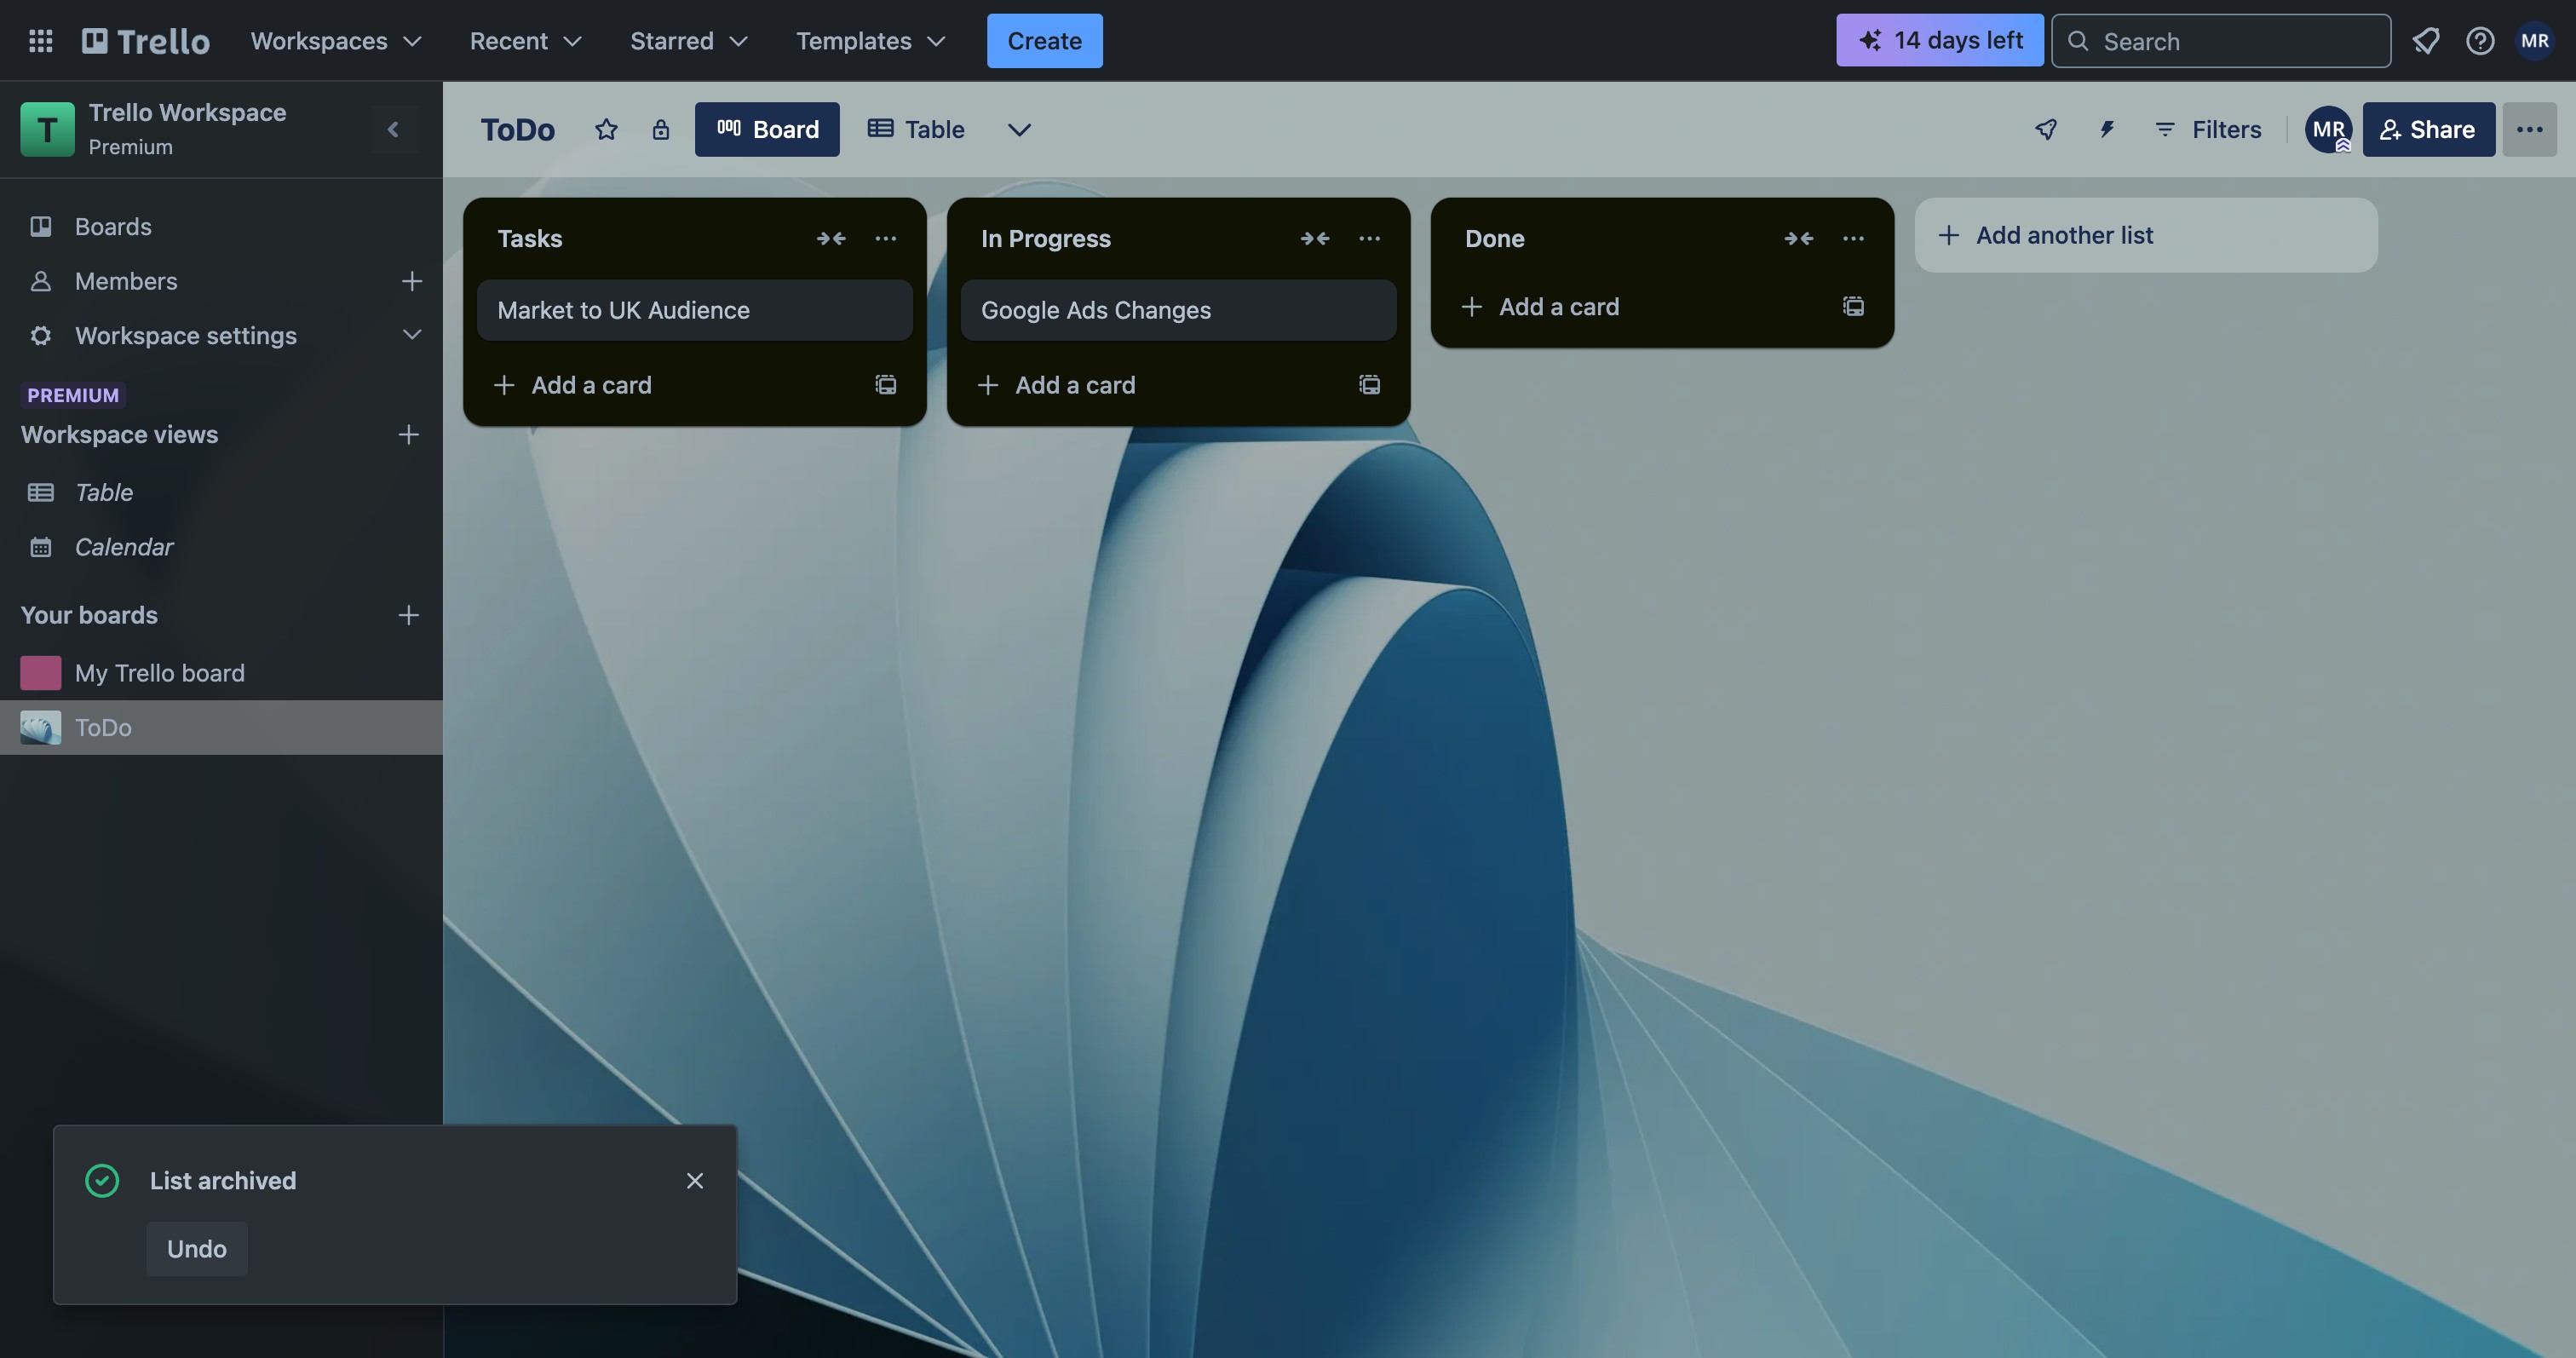Switch to the Board view tab
The height and width of the screenshot is (1358, 2576).
coord(767,129)
